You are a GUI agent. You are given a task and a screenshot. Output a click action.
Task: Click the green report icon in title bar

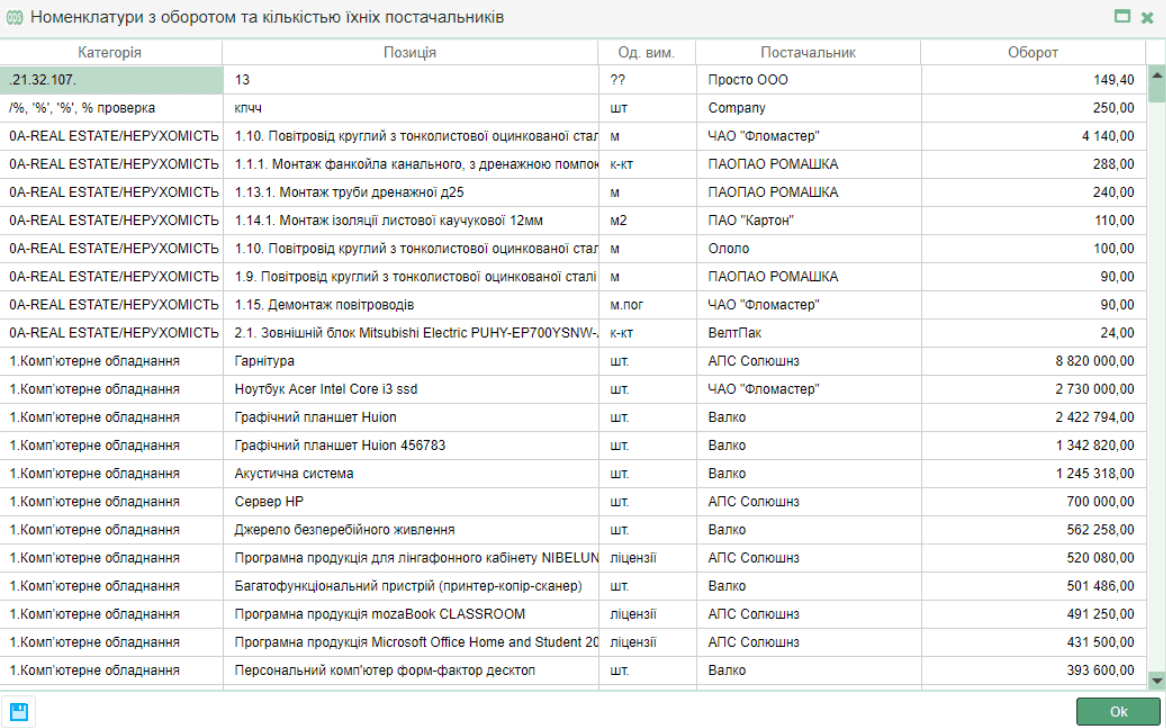[x=15, y=17]
